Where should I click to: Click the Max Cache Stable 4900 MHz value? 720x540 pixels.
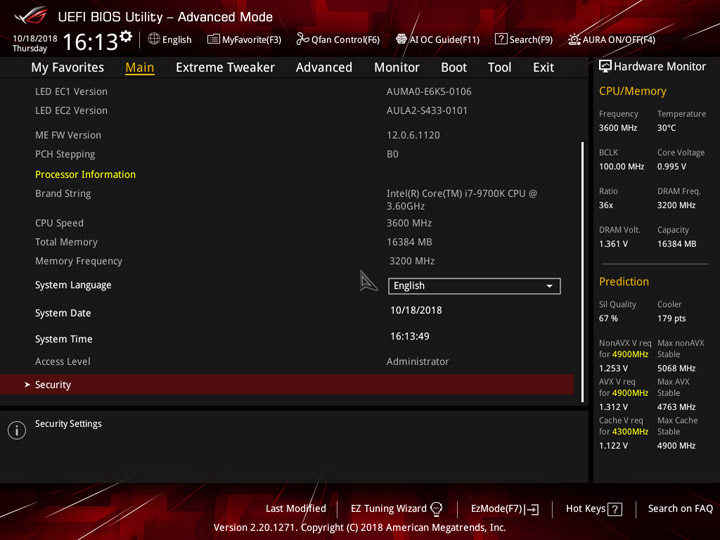tap(676, 445)
